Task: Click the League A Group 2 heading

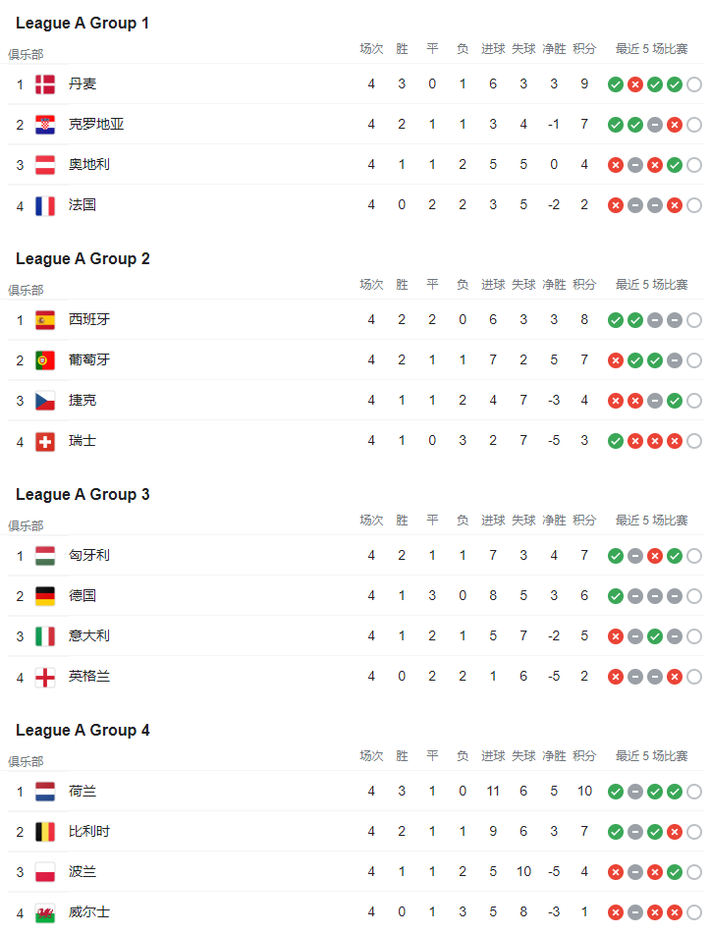Action: (83, 259)
